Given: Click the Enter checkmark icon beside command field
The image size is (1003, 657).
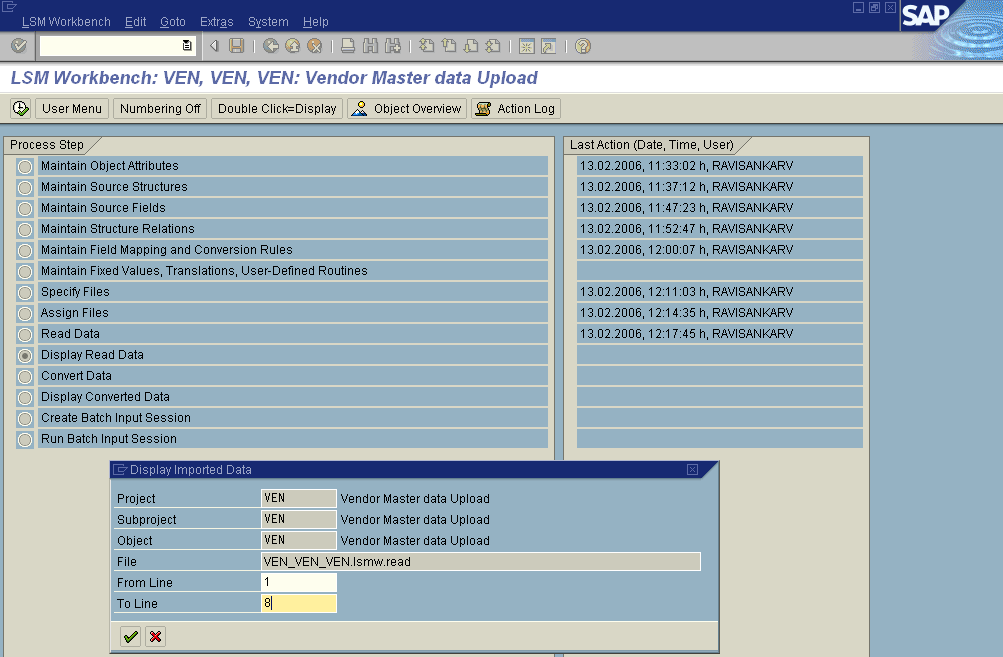Looking at the screenshot, I should [x=18, y=46].
